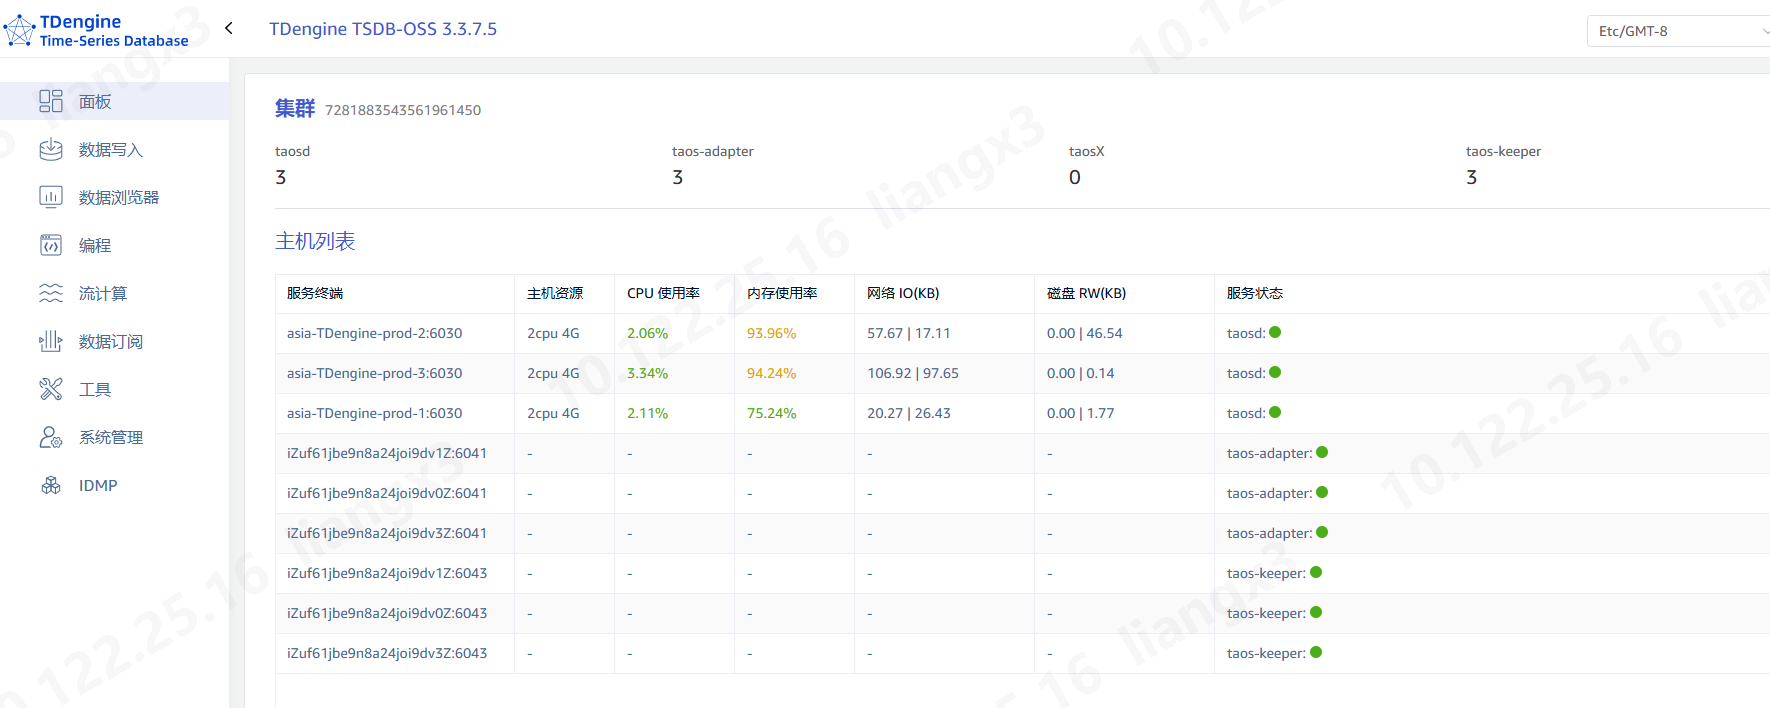Open the Etc/GMT-8 timezone dropdown
Image resolution: width=1770 pixels, height=708 pixels.
(1678, 31)
